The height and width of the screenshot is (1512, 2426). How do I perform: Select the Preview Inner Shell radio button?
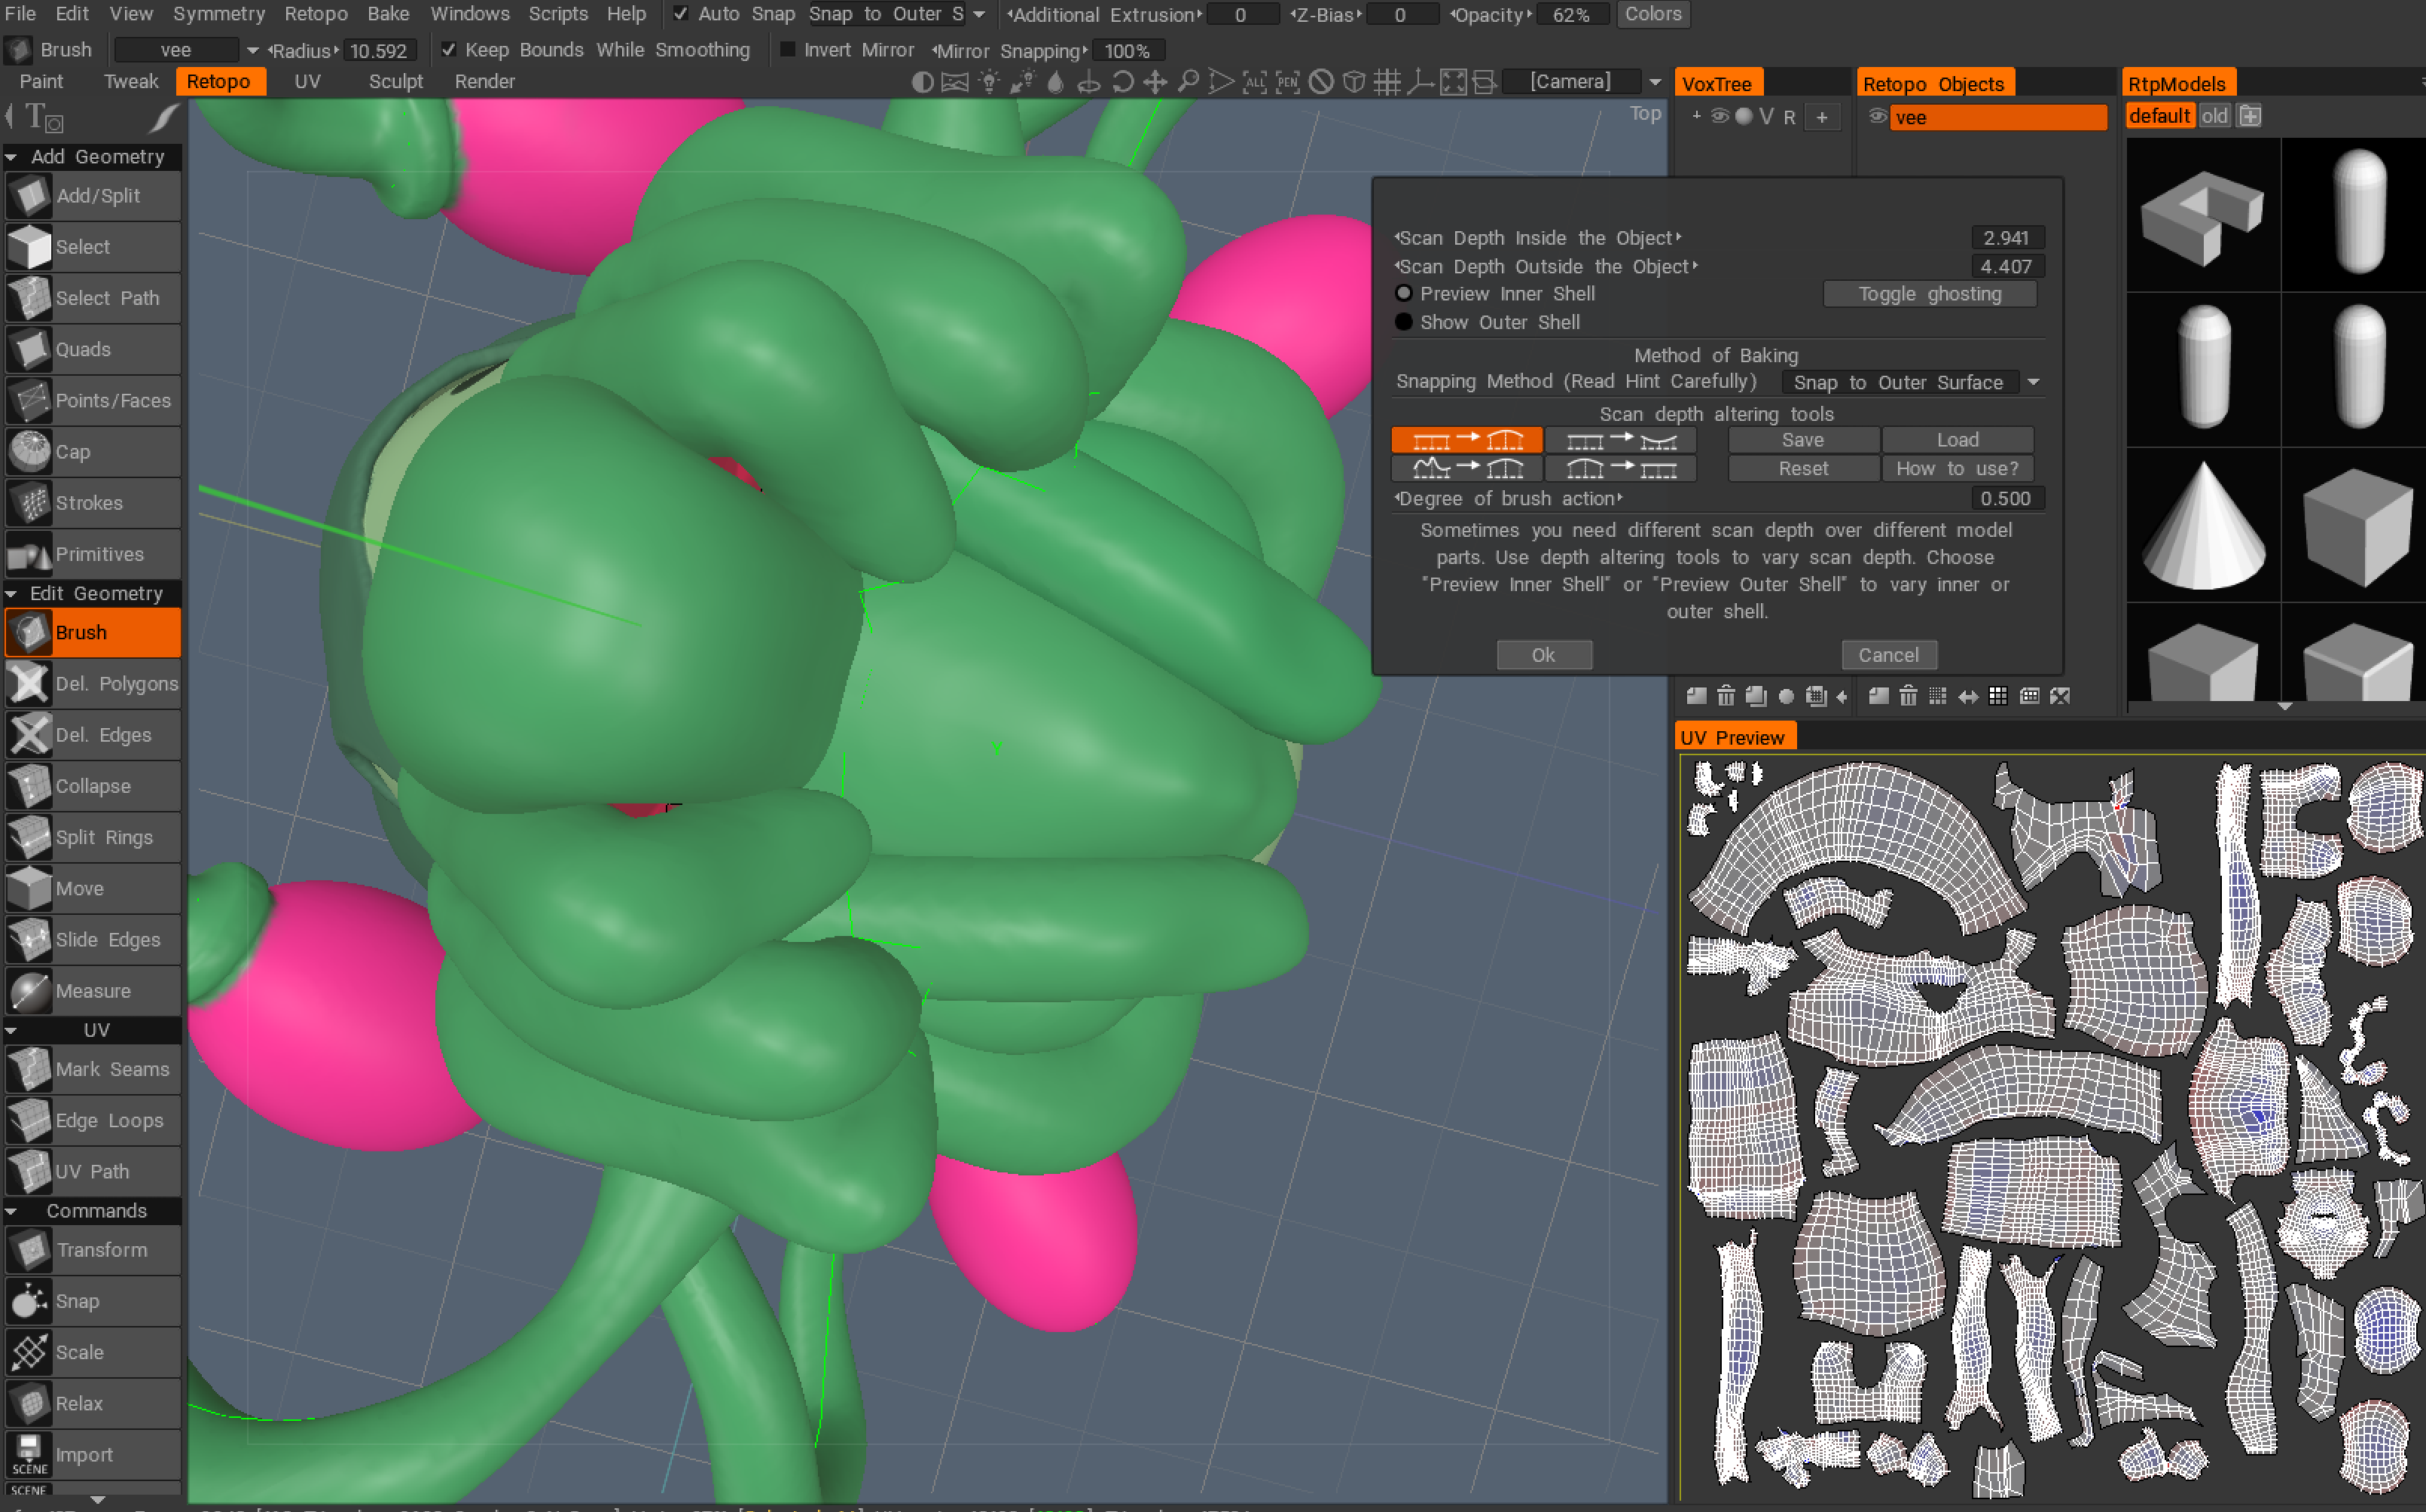click(1404, 293)
